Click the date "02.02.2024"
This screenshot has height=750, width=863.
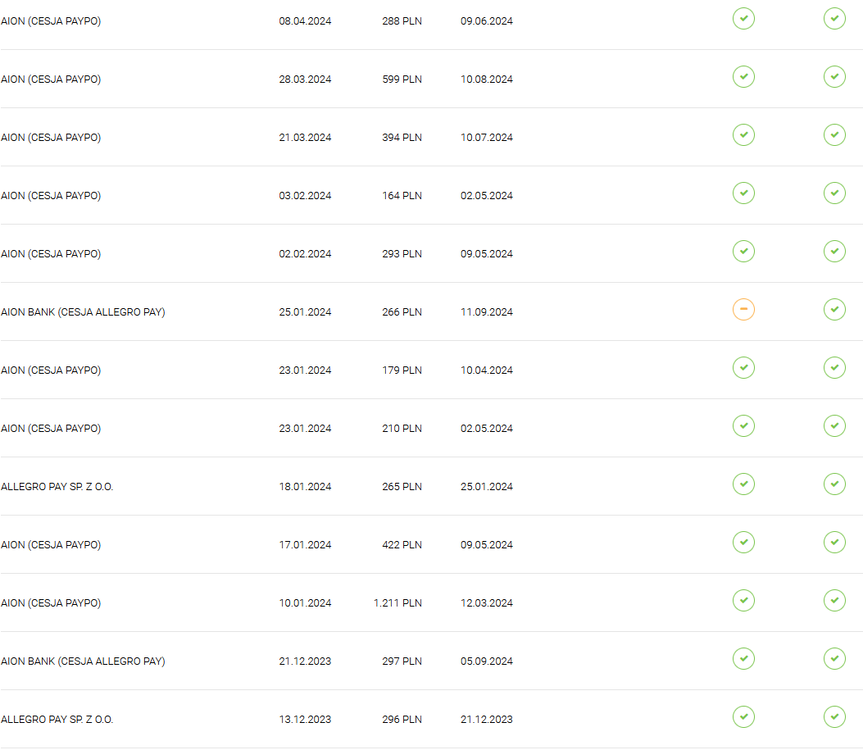click(x=305, y=254)
